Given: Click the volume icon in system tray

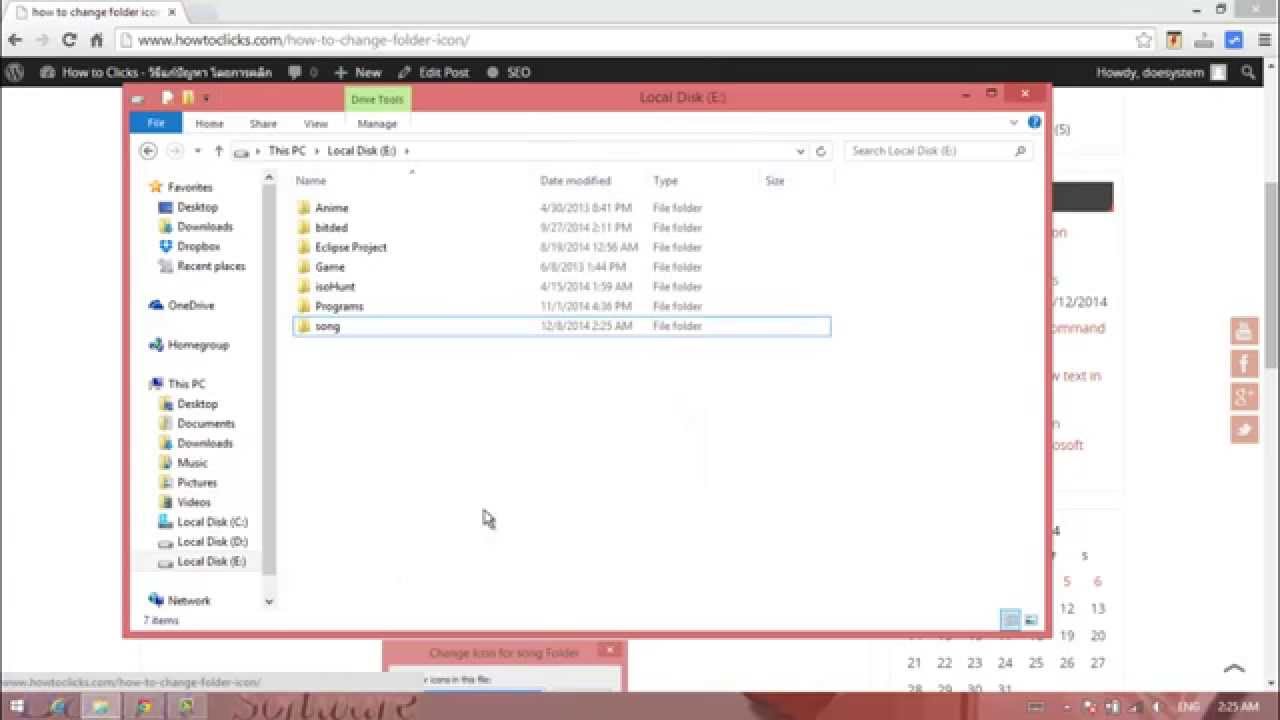Looking at the screenshot, I should tap(1156, 707).
